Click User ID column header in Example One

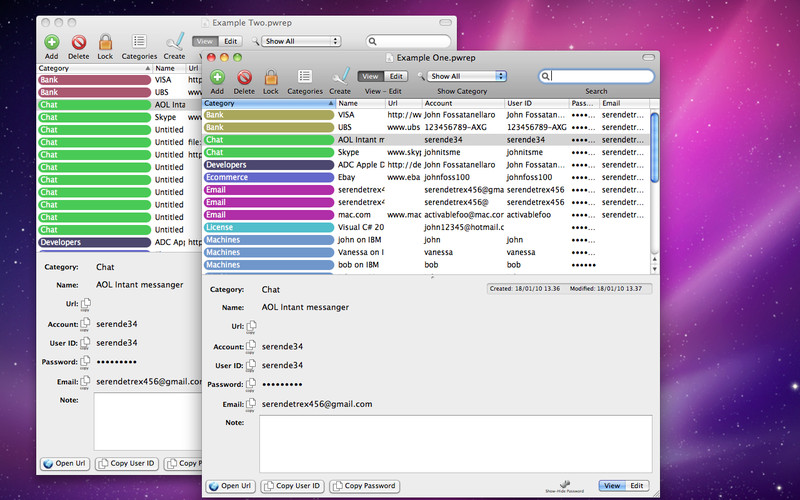(537, 104)
